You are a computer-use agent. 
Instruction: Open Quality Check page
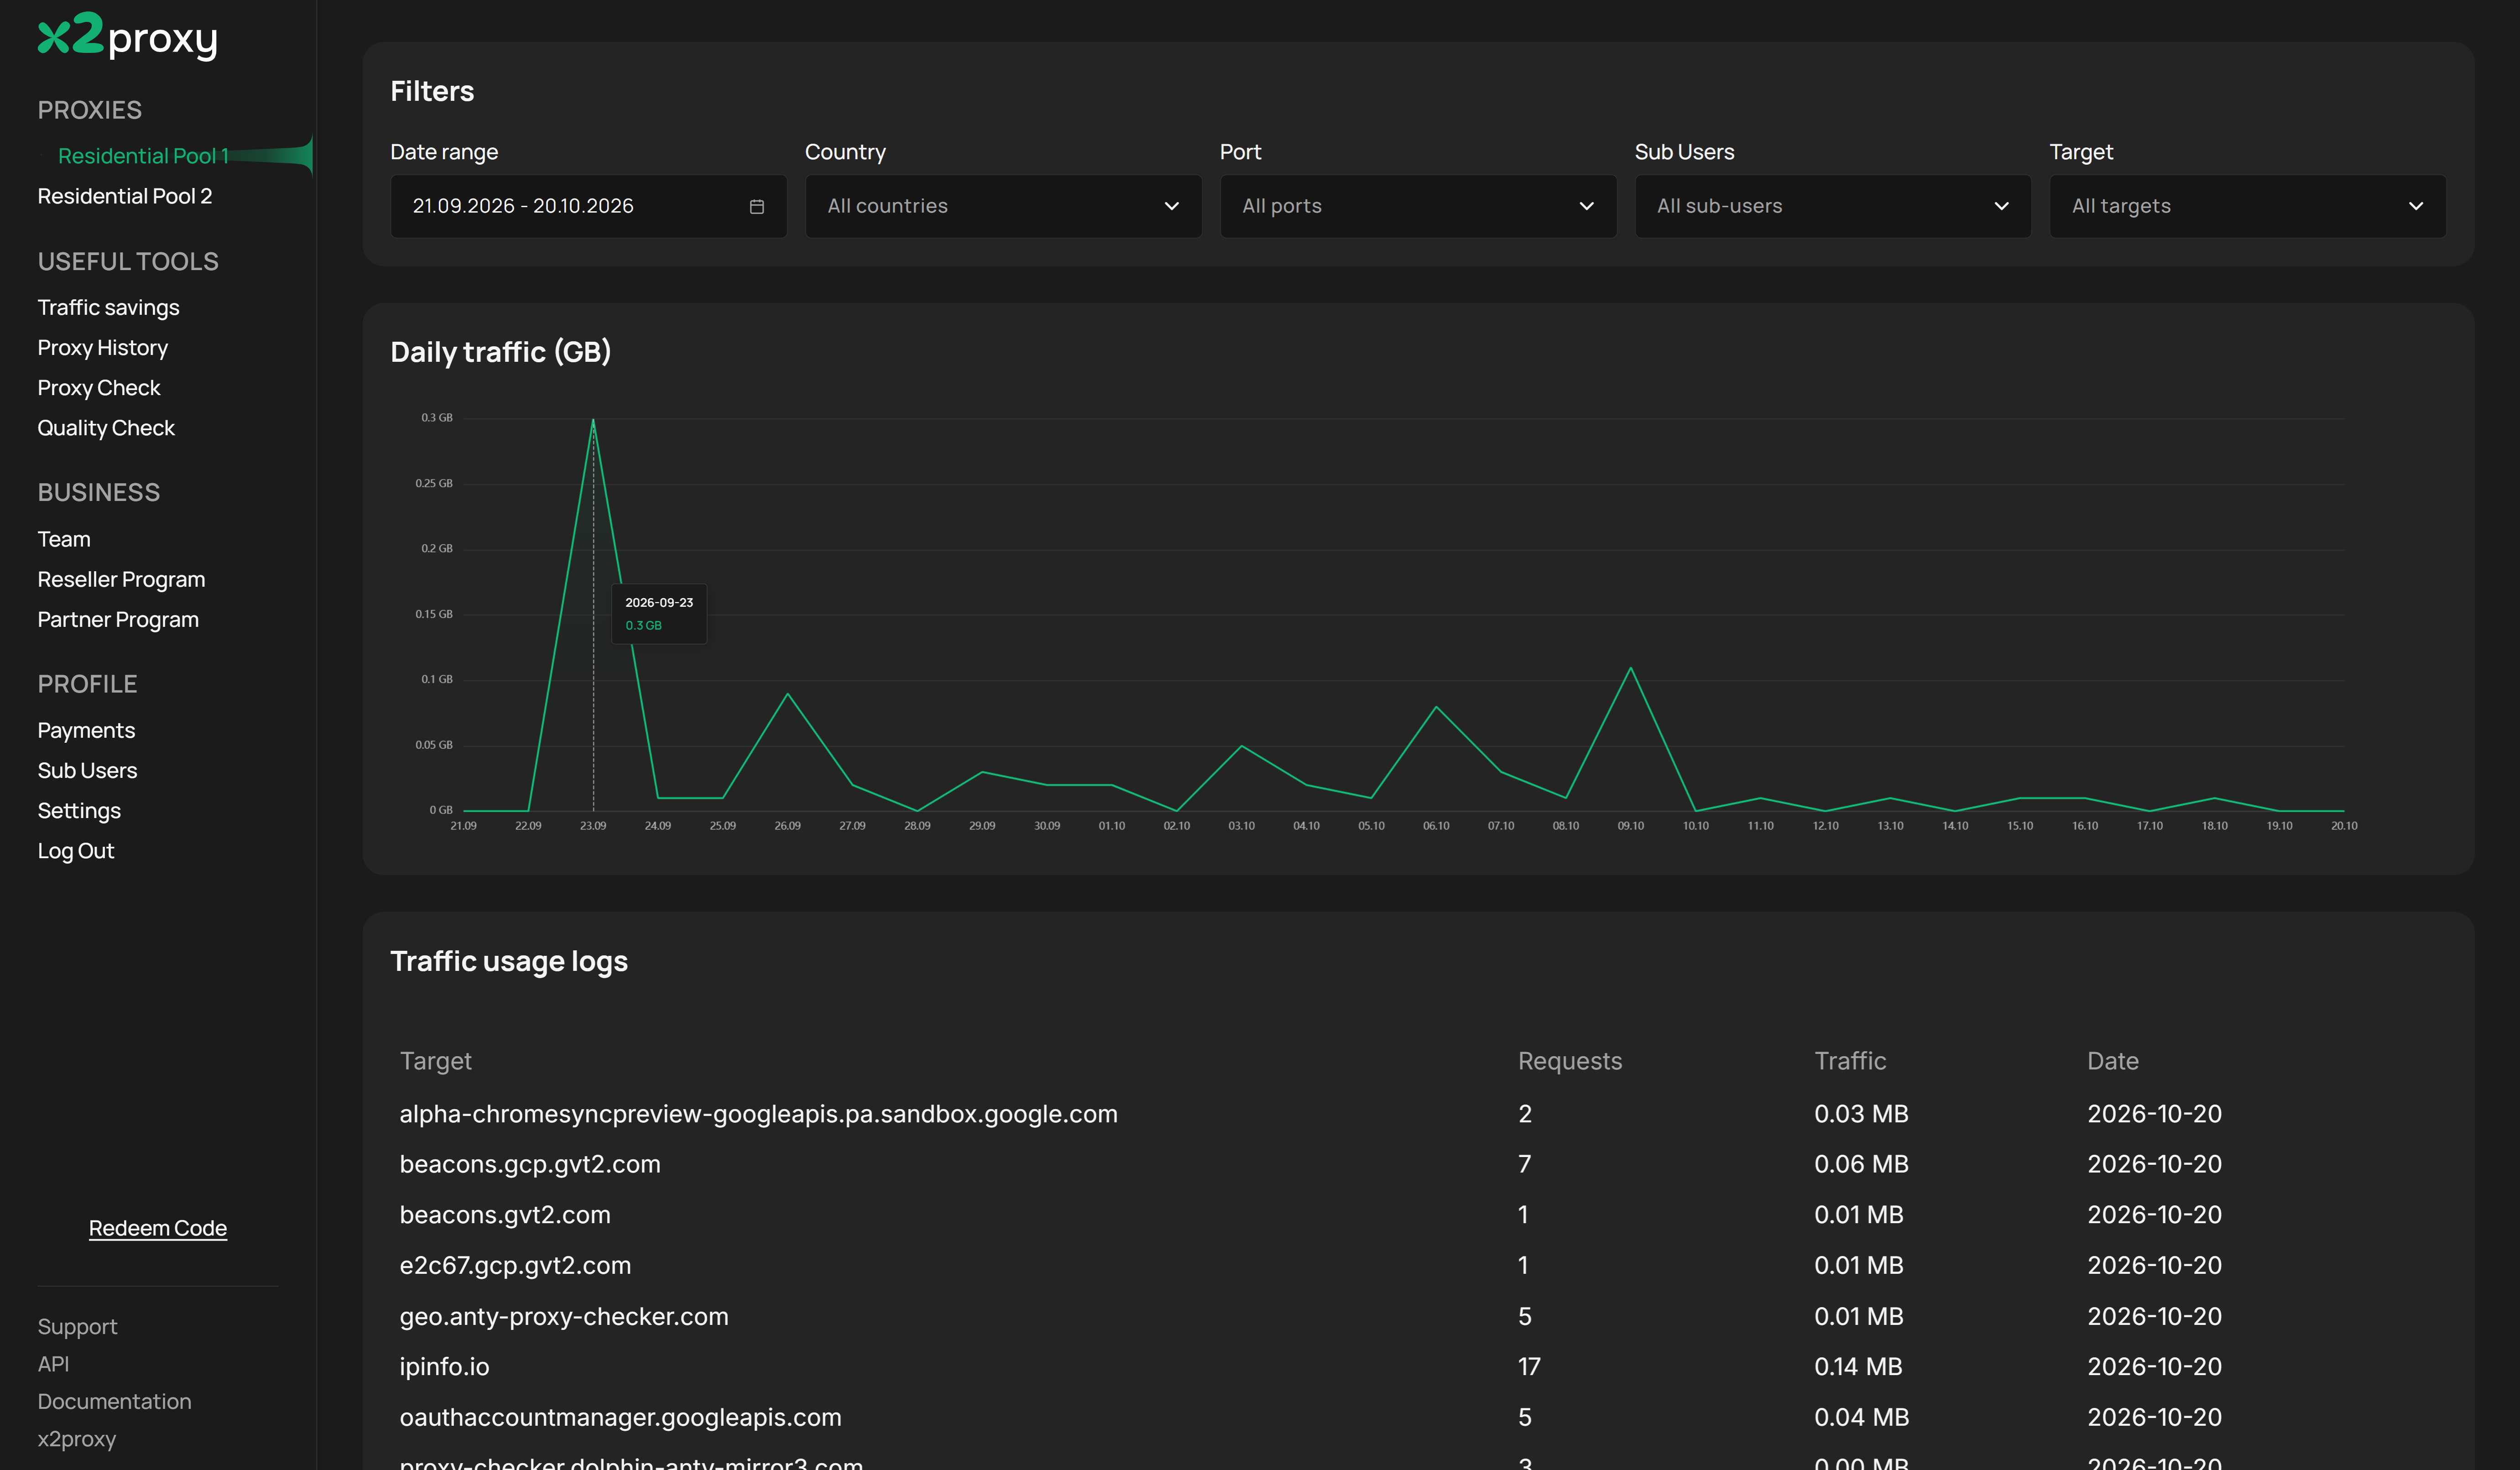[x=106, y=428]
